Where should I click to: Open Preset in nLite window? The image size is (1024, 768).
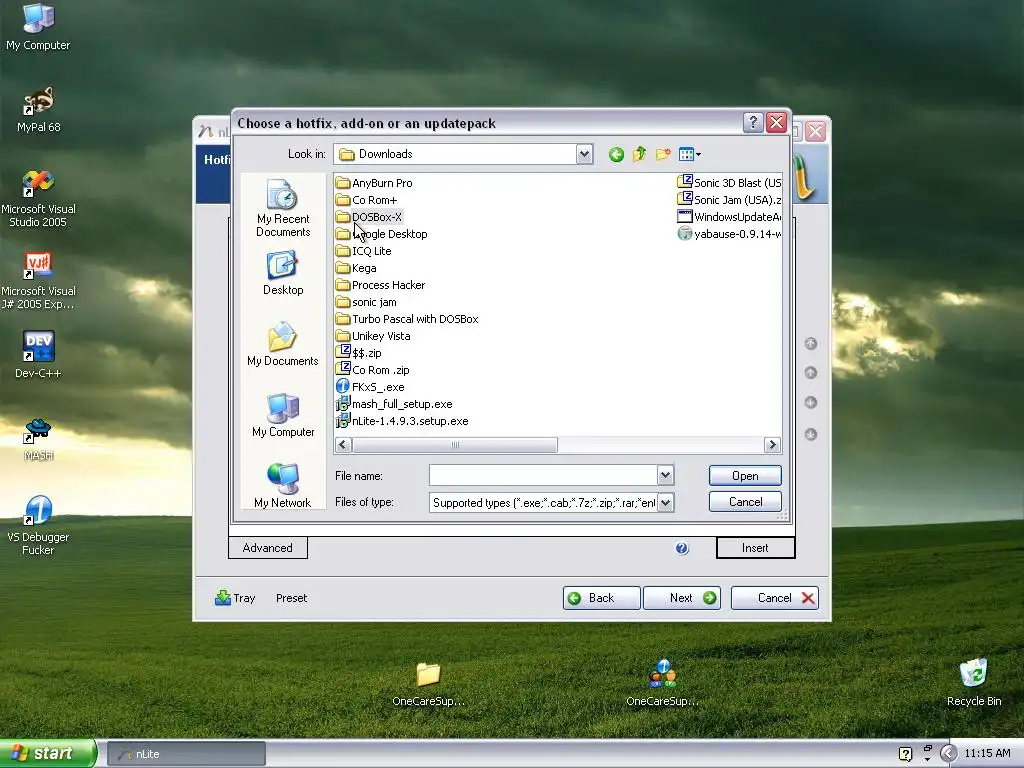tap(291, 598)
